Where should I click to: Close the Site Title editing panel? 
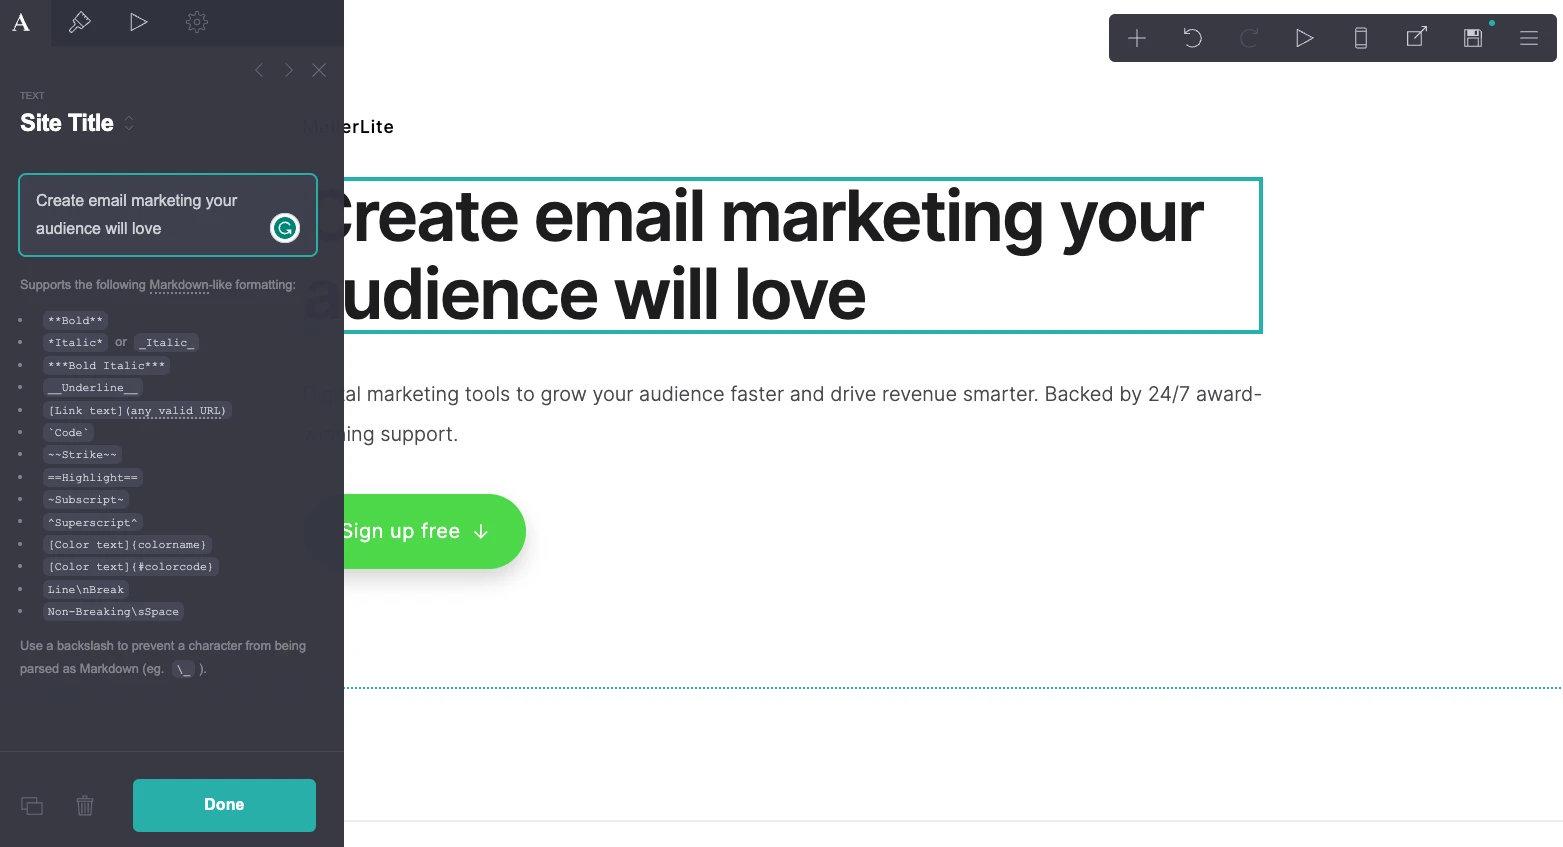(x=319, y=70)
